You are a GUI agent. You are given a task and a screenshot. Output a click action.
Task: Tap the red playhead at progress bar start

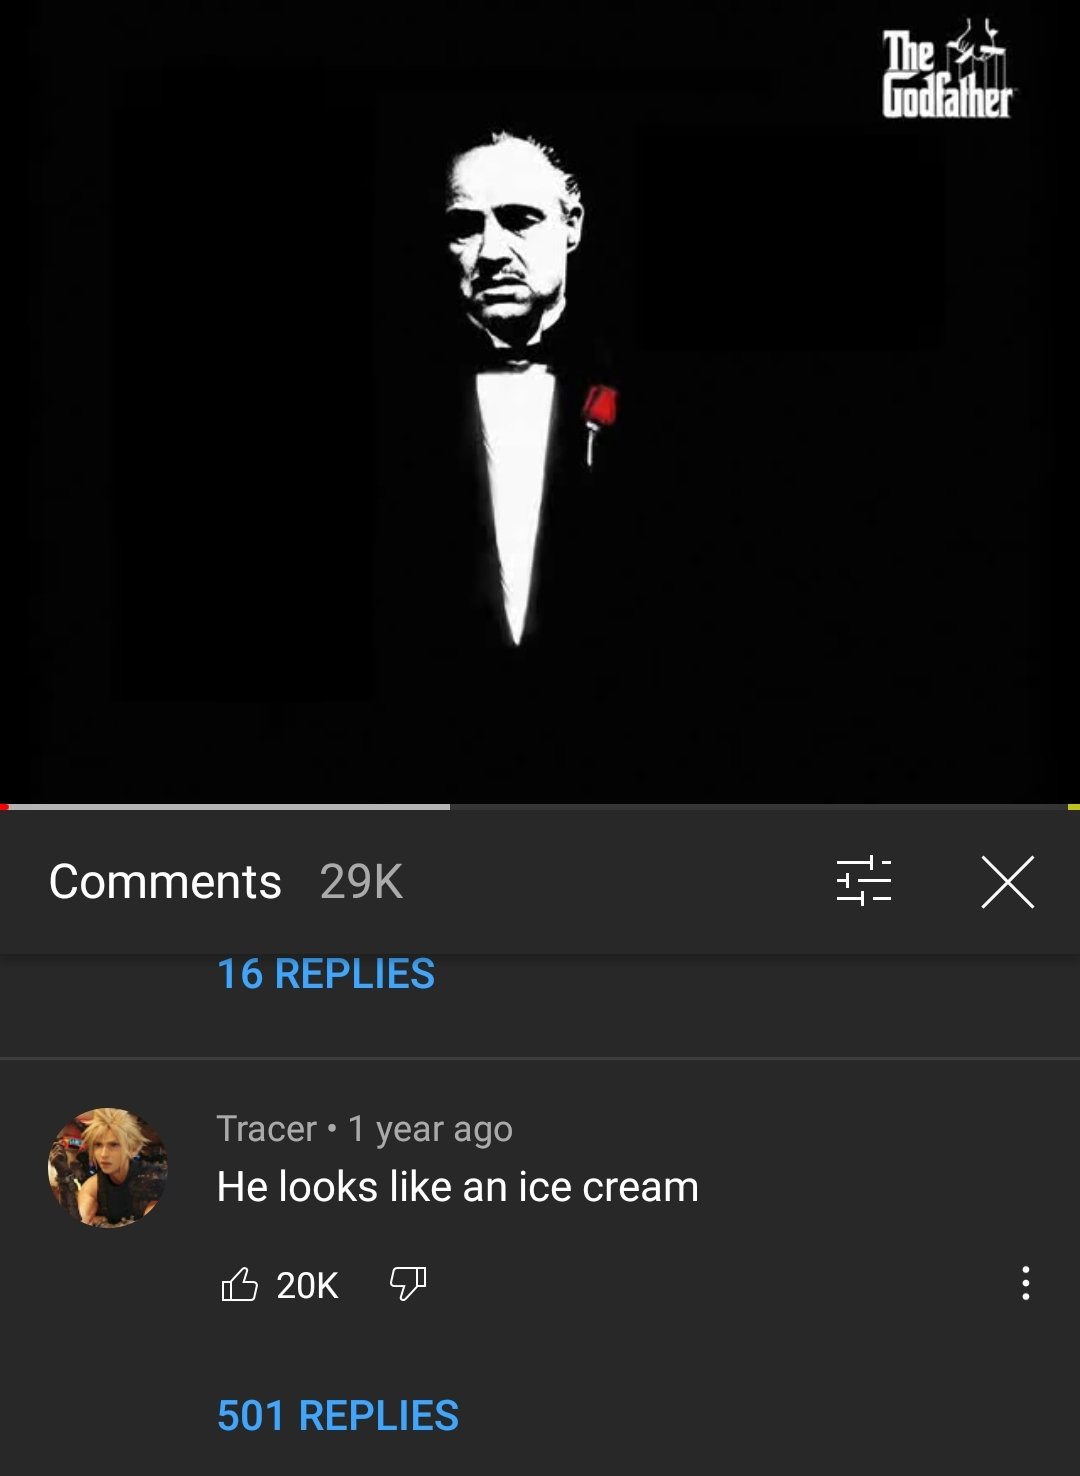(x=5, y=806)
